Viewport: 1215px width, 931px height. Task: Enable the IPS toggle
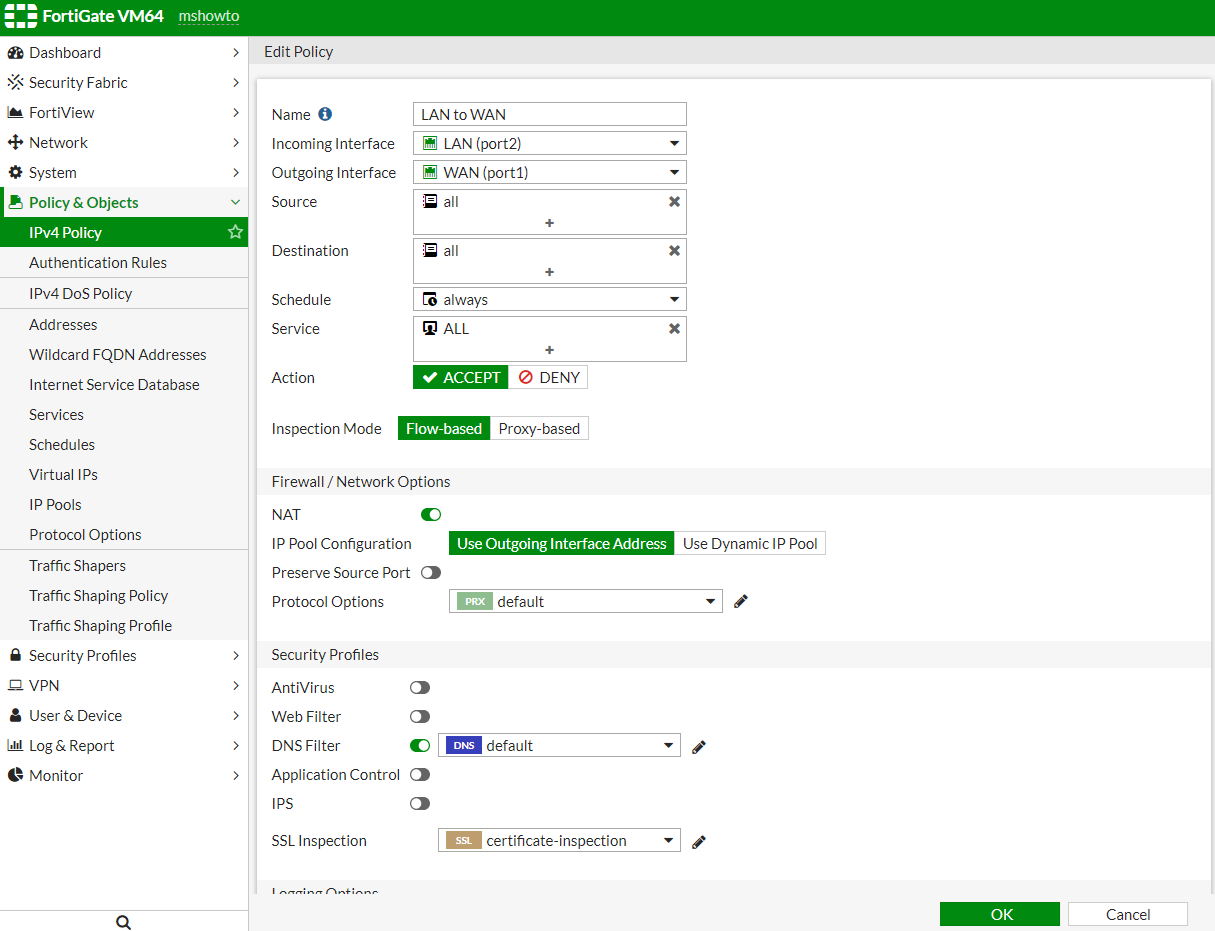pos(420,804)
